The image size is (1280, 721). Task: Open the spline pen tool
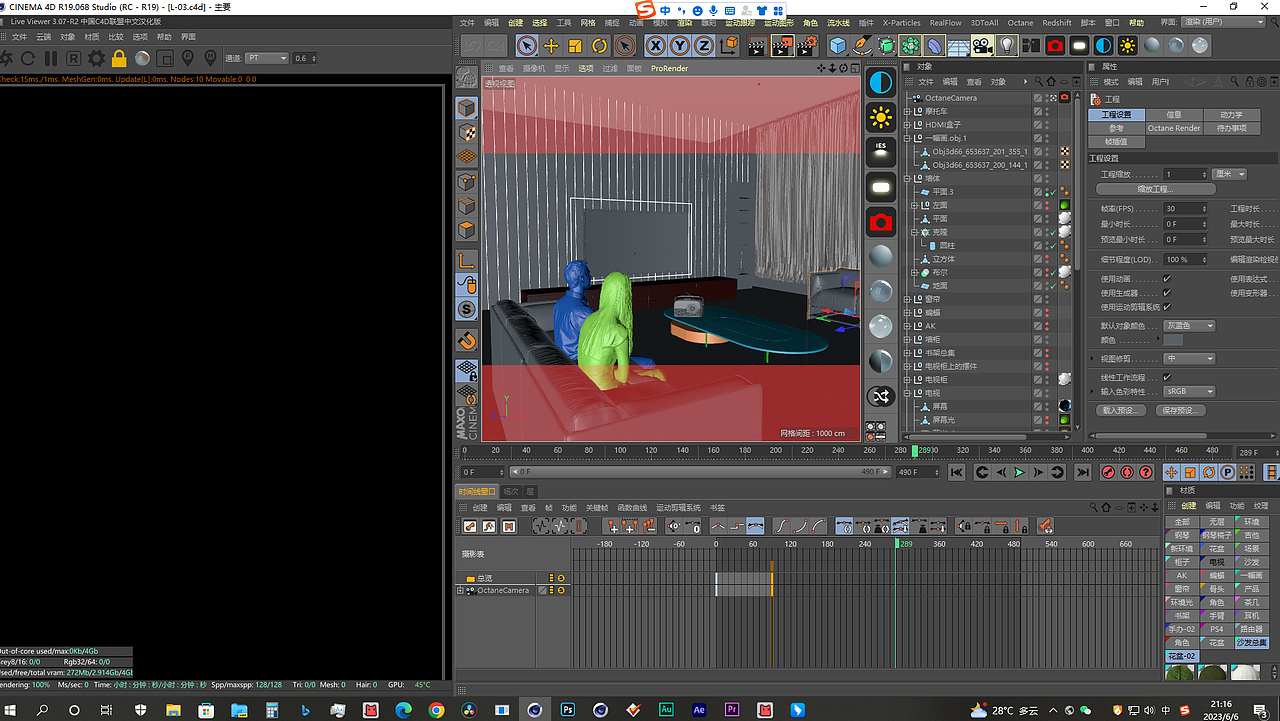click(861, 45)
